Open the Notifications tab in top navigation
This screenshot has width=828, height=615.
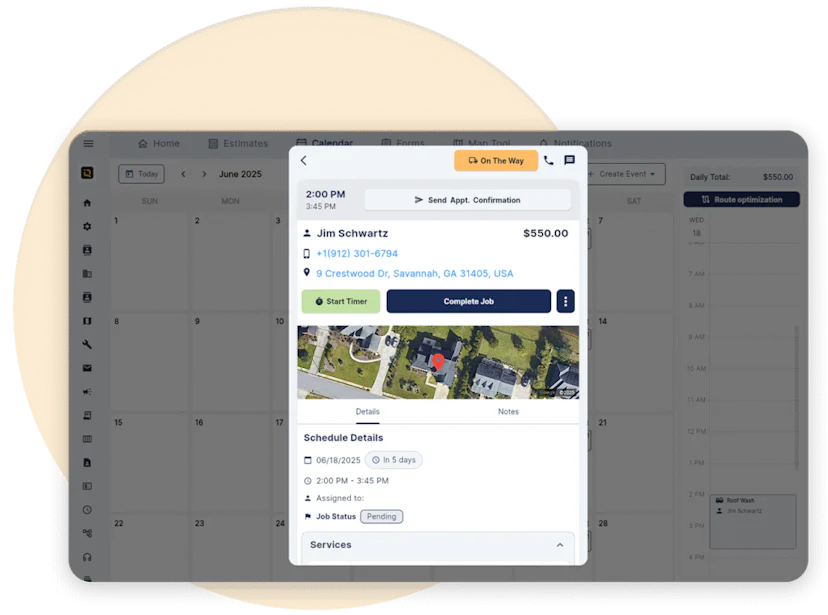pos(575,144)
